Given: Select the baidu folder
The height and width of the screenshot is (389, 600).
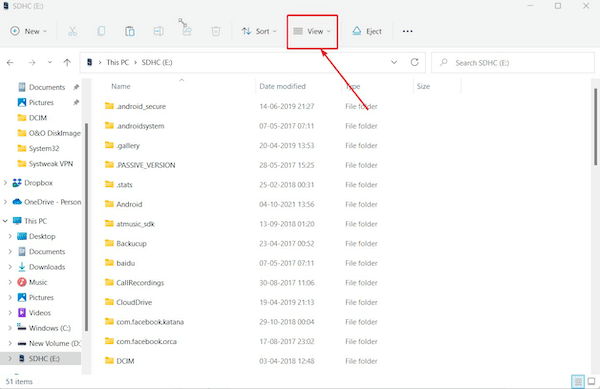Looking at the screenshot, I should click(x=120, y=263).
